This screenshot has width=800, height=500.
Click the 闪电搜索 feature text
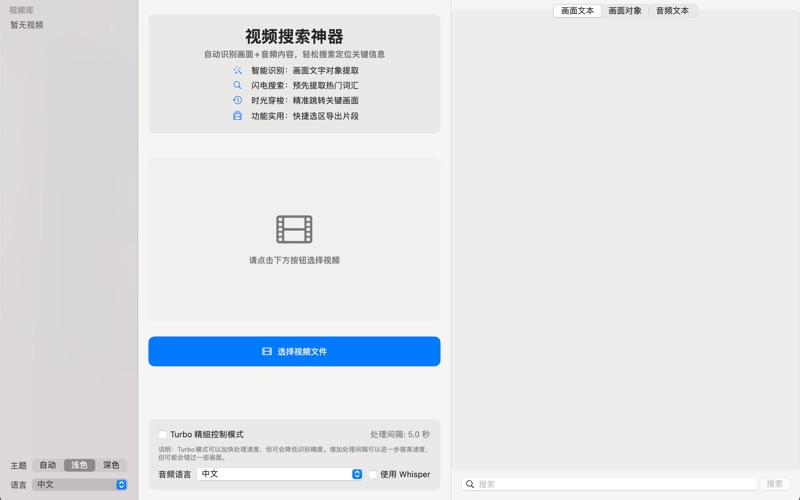tap(305, 85)
